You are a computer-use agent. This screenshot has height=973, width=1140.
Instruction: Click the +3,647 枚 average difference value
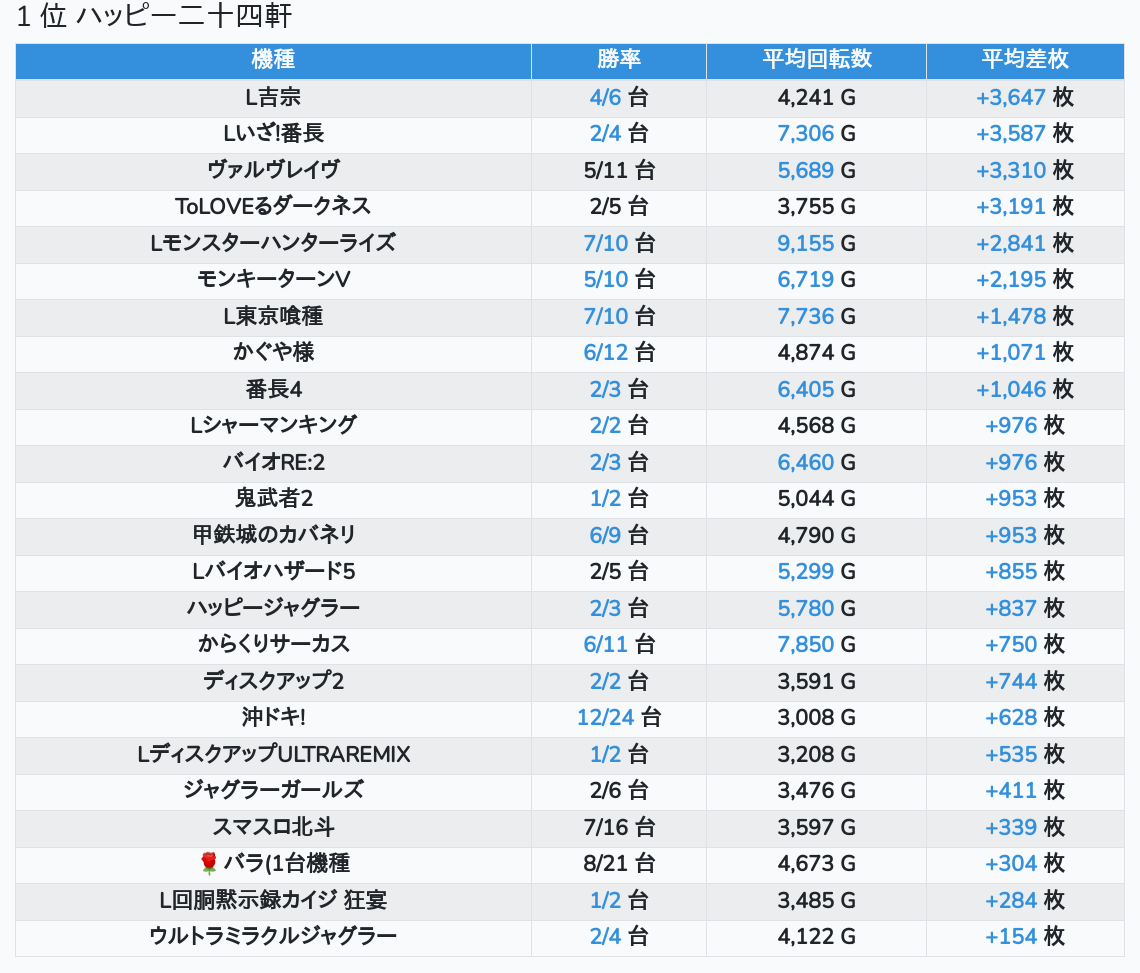[1024, 97]
